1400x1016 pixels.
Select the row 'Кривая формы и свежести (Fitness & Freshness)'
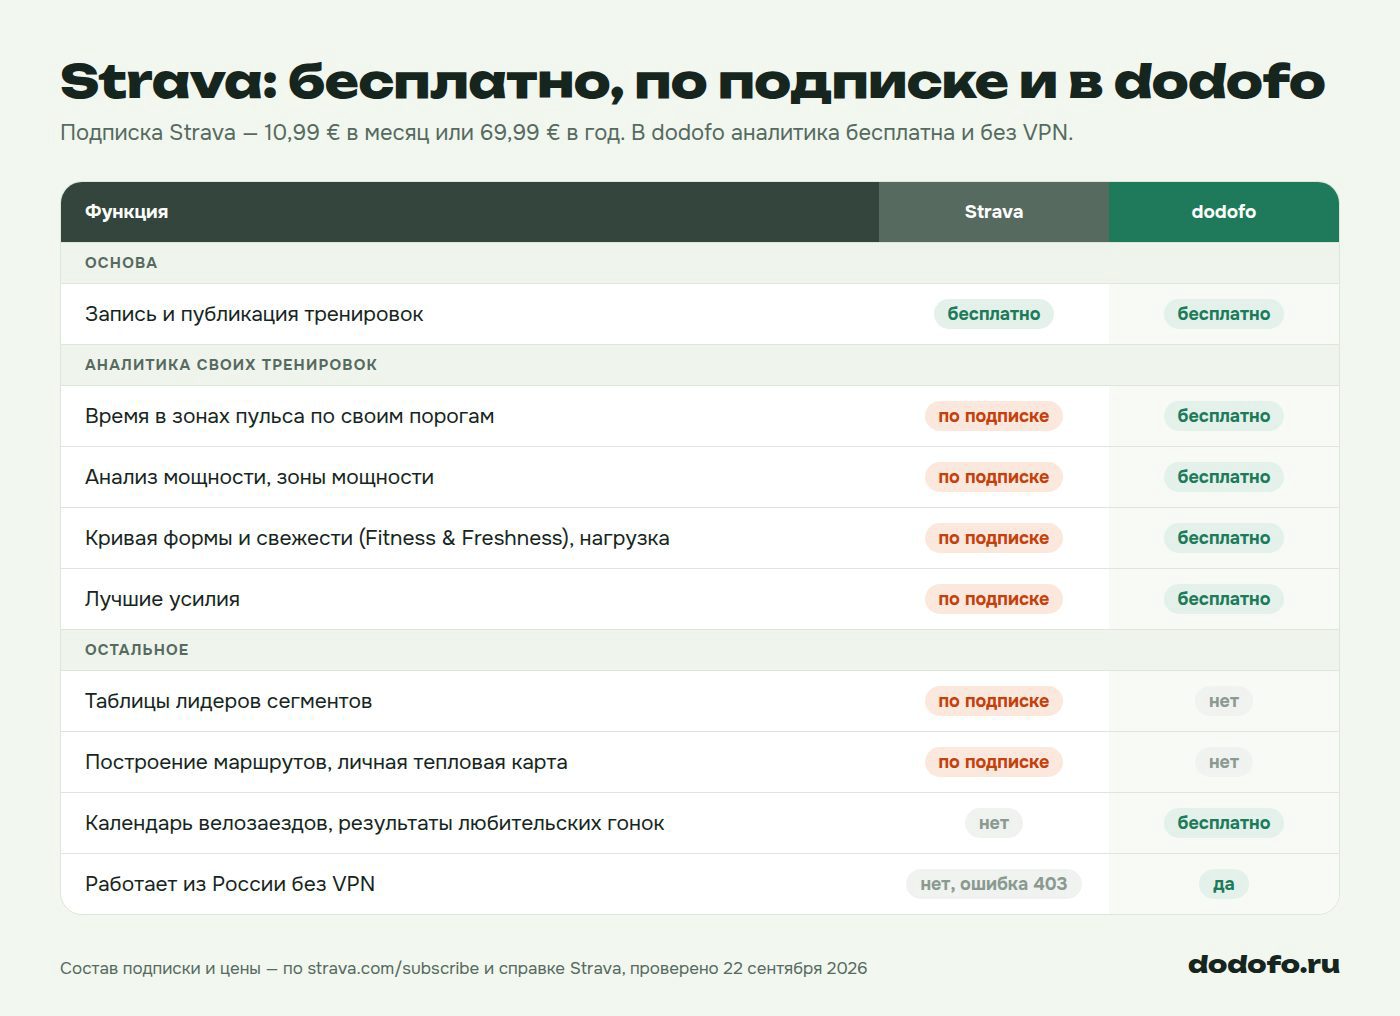pyautogui.click(x=700, y=538)
